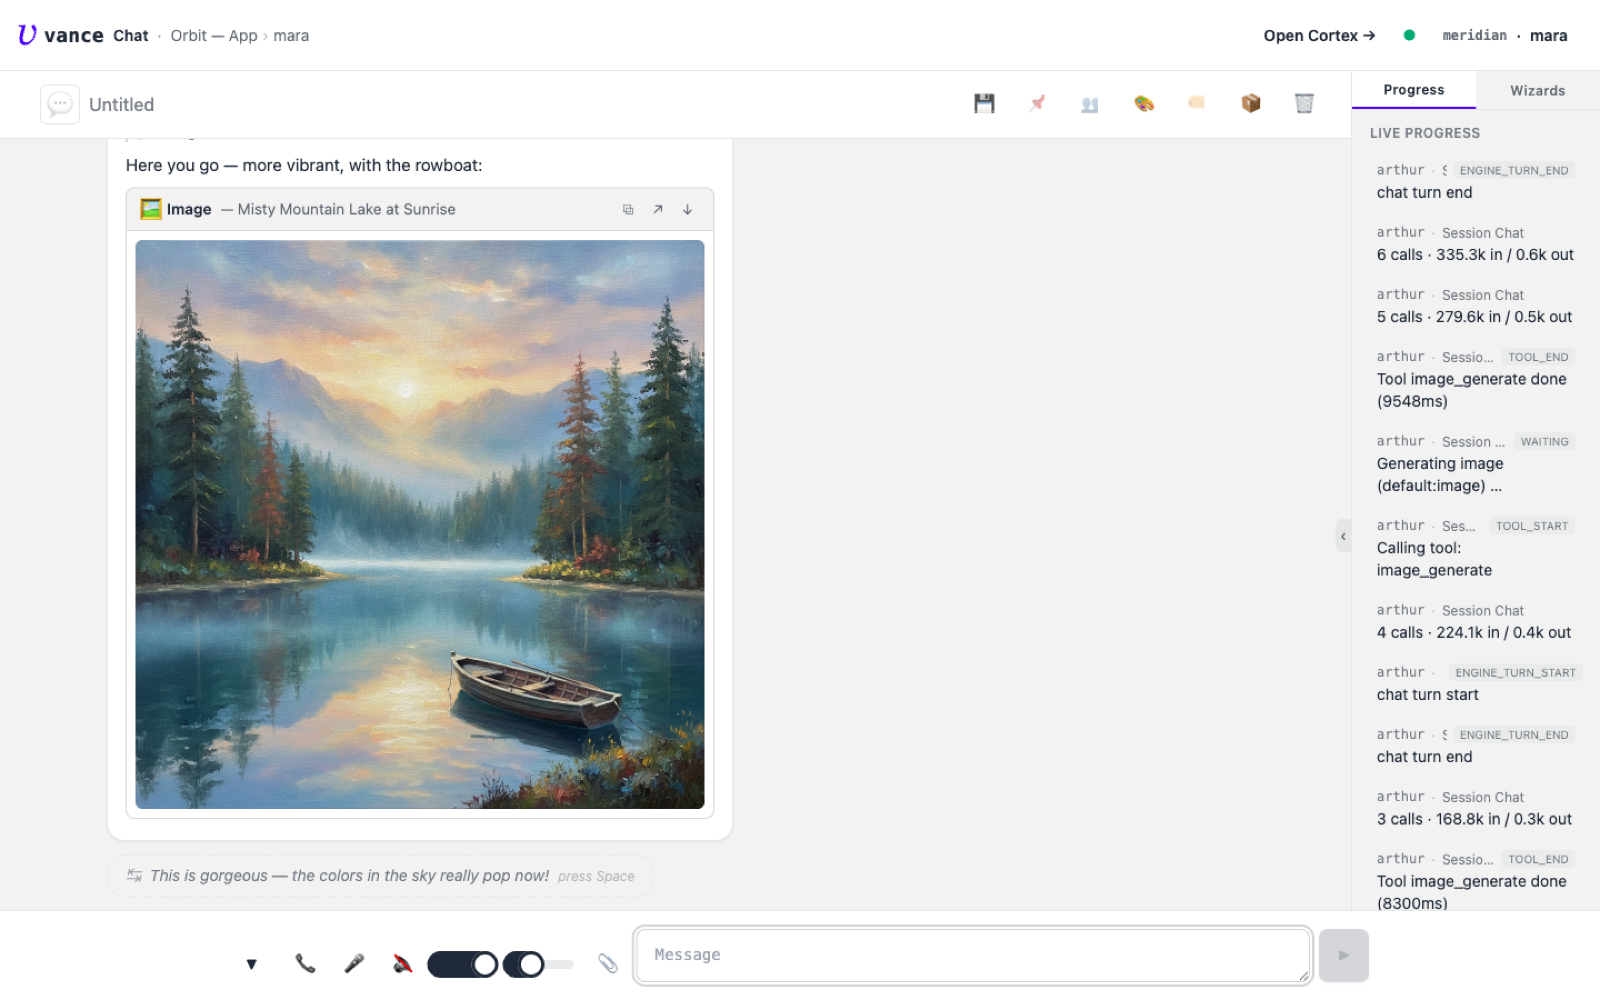Click image title 'Misty Mountain Lake at Sunrise'
This screenshot has width=1600, height=1000.
pyautogui.click(x=346, y=209)
